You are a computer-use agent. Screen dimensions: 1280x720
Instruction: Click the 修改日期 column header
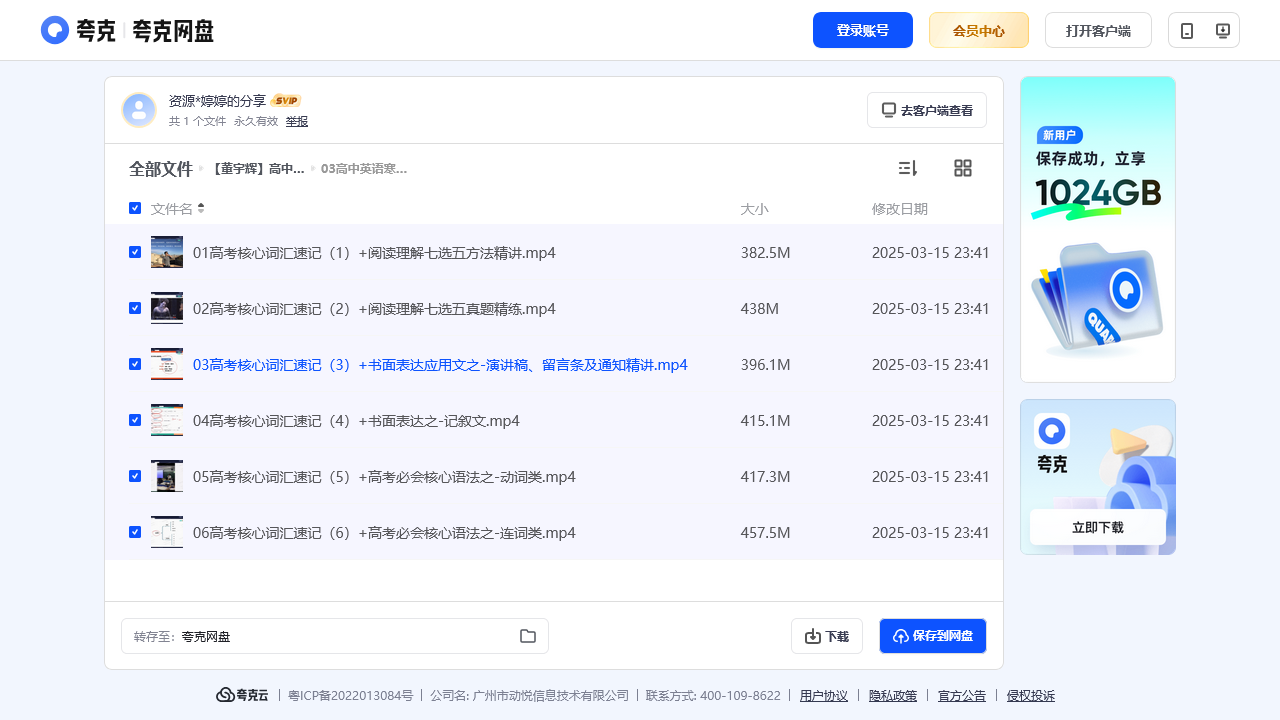pos(900,208)
